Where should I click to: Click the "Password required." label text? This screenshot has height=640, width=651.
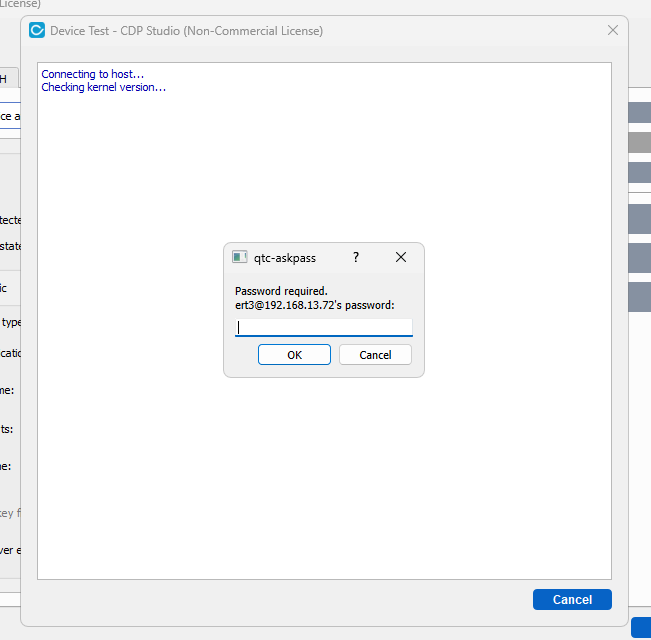(281, 291)
